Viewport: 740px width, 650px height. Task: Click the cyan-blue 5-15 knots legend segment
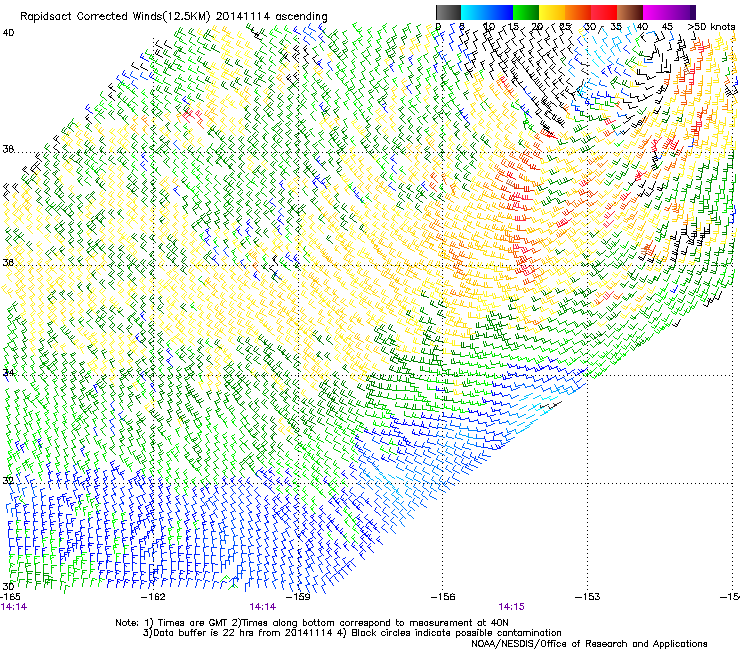coord(487,12)
